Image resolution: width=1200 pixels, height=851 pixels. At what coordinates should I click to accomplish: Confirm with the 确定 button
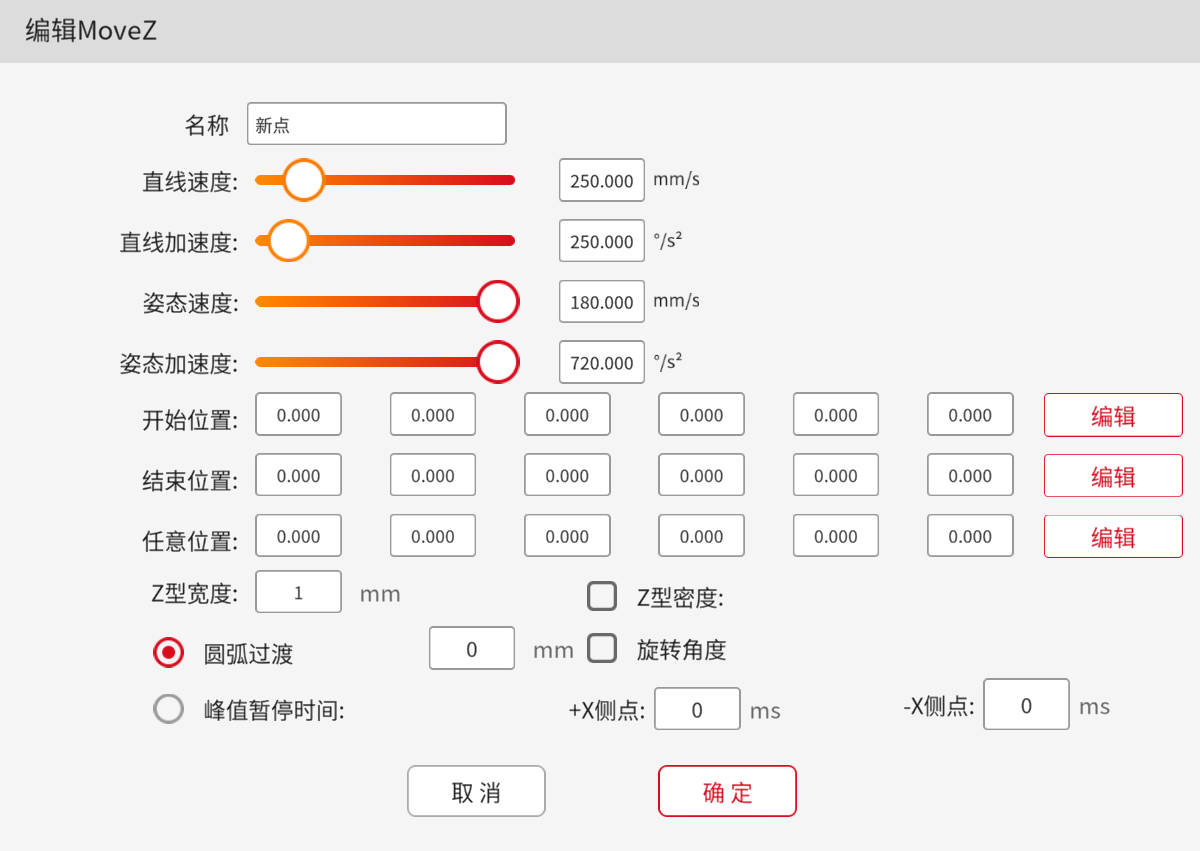pyautogui.click(x=727, y=792)
